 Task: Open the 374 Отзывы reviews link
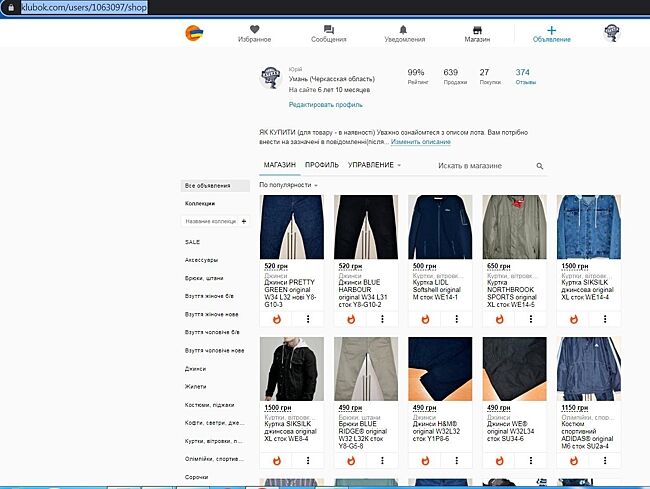coord(525,77)
